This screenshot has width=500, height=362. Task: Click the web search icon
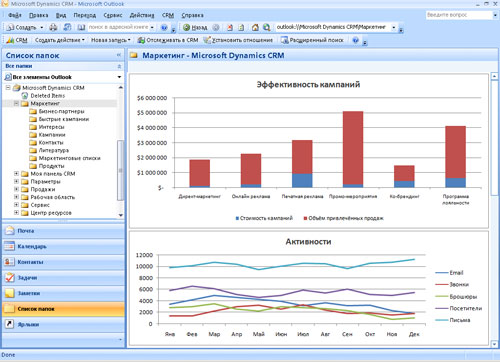coord(267,27)
